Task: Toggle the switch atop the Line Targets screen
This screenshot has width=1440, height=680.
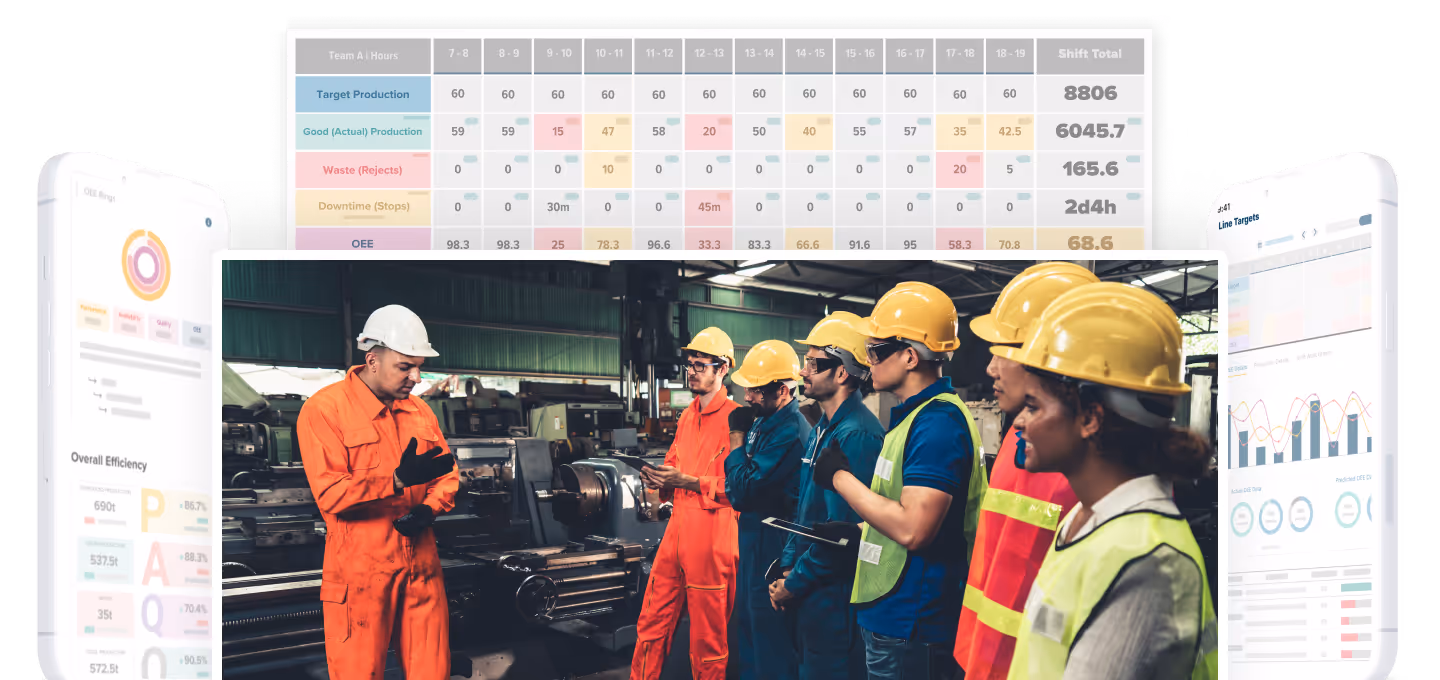Action: tap(1365, 220)
